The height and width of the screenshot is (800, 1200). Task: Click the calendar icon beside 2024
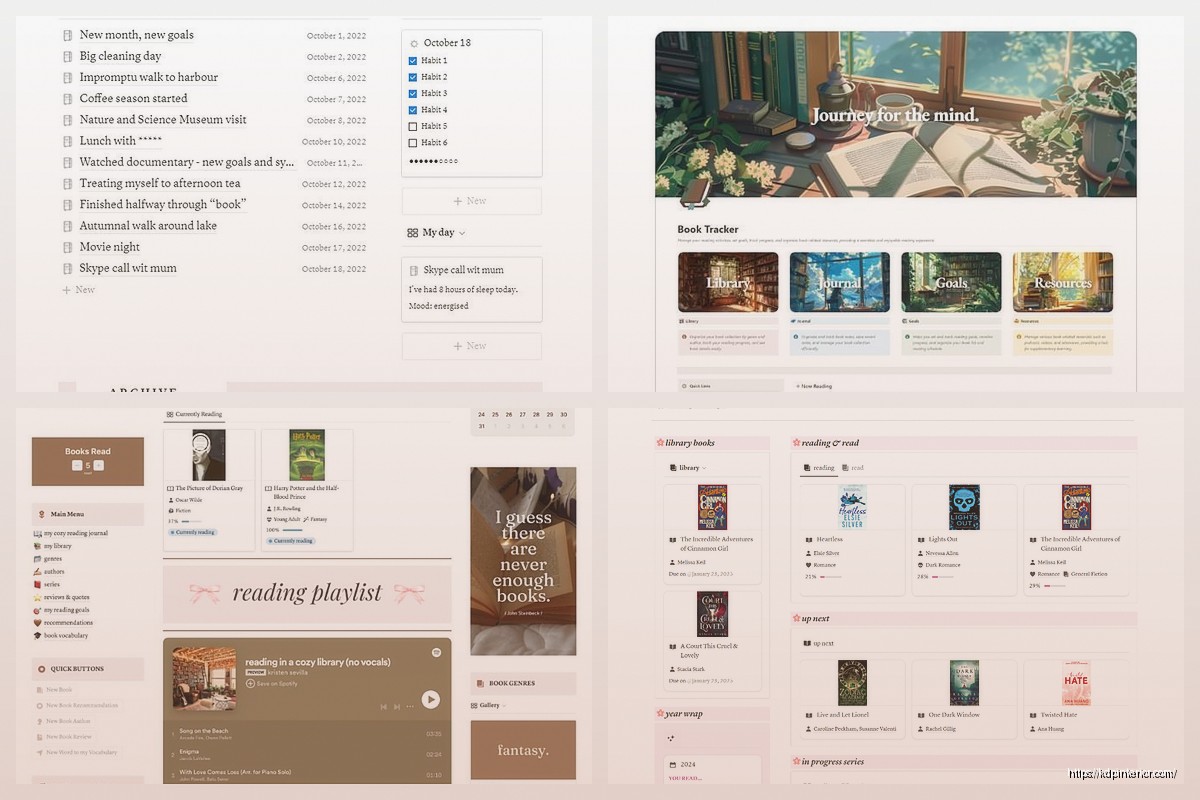click(673, 765)
